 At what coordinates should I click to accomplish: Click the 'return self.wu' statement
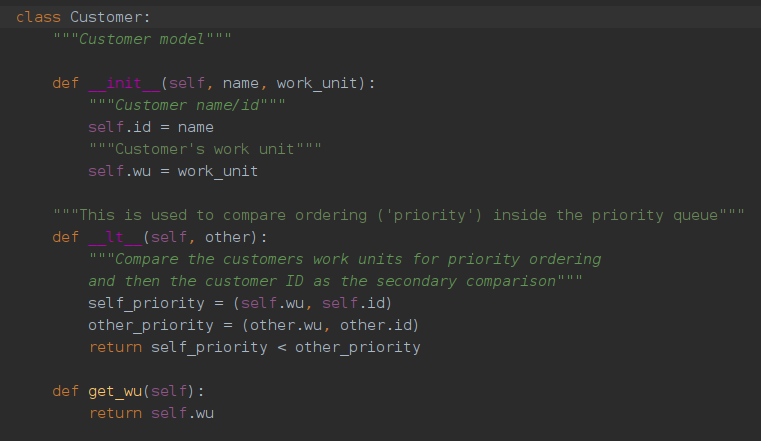[x=151, y=413]
